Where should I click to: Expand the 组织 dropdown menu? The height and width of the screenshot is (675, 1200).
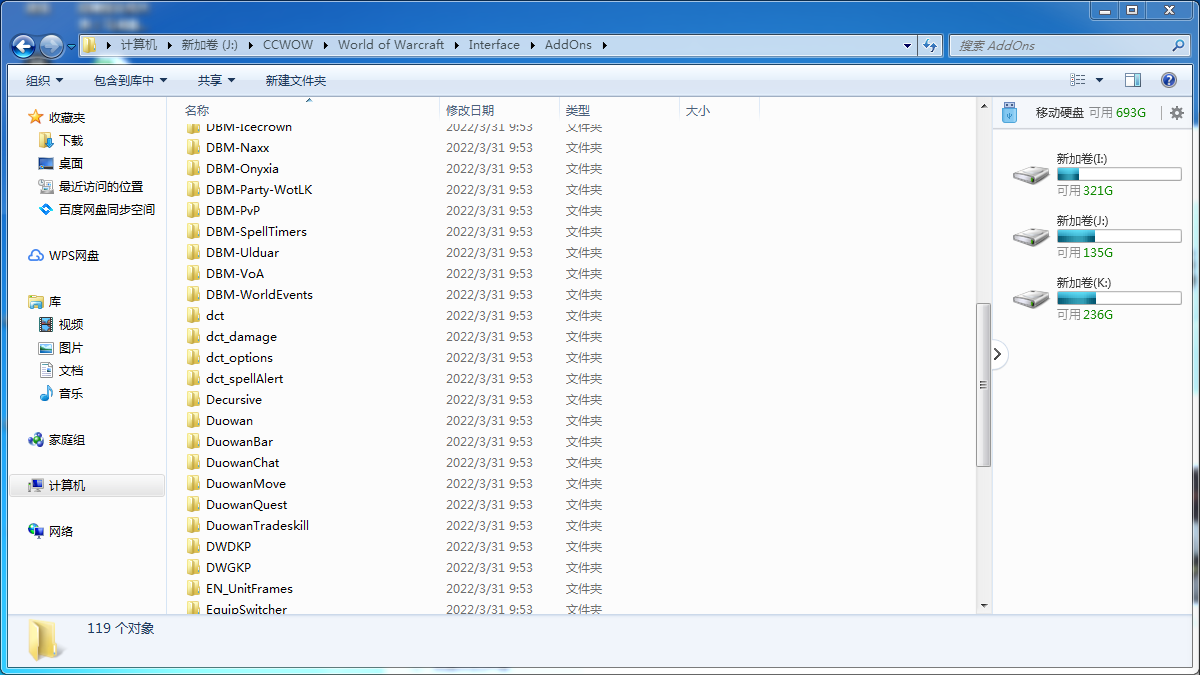click(44, 80)
